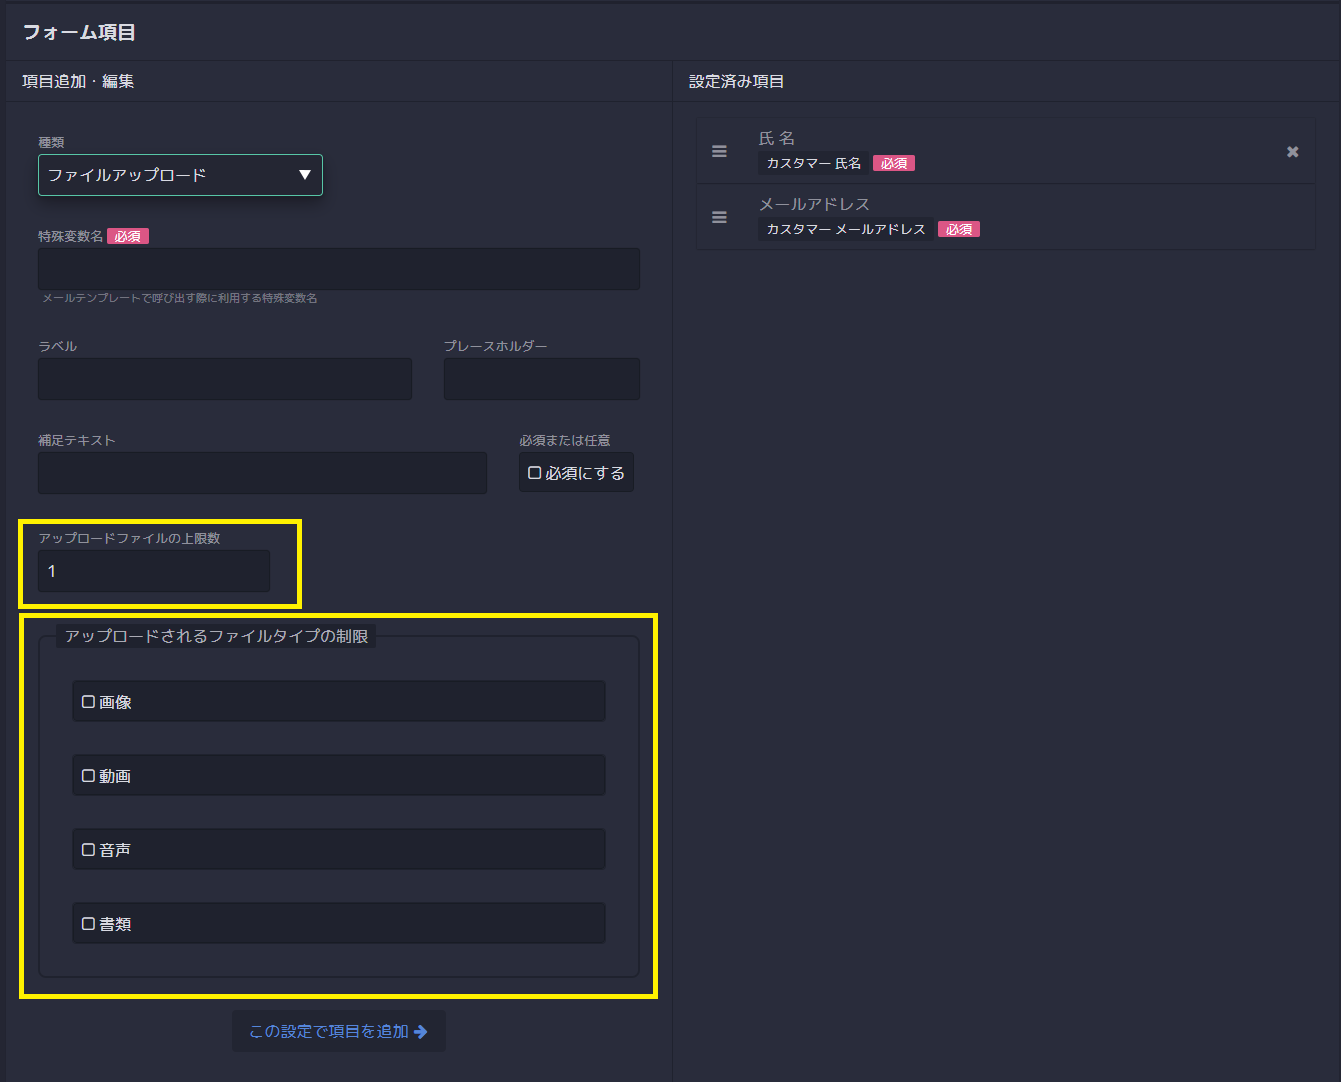Click the 必須 badge beside 特殊変数名

click(x=128, y=237)
